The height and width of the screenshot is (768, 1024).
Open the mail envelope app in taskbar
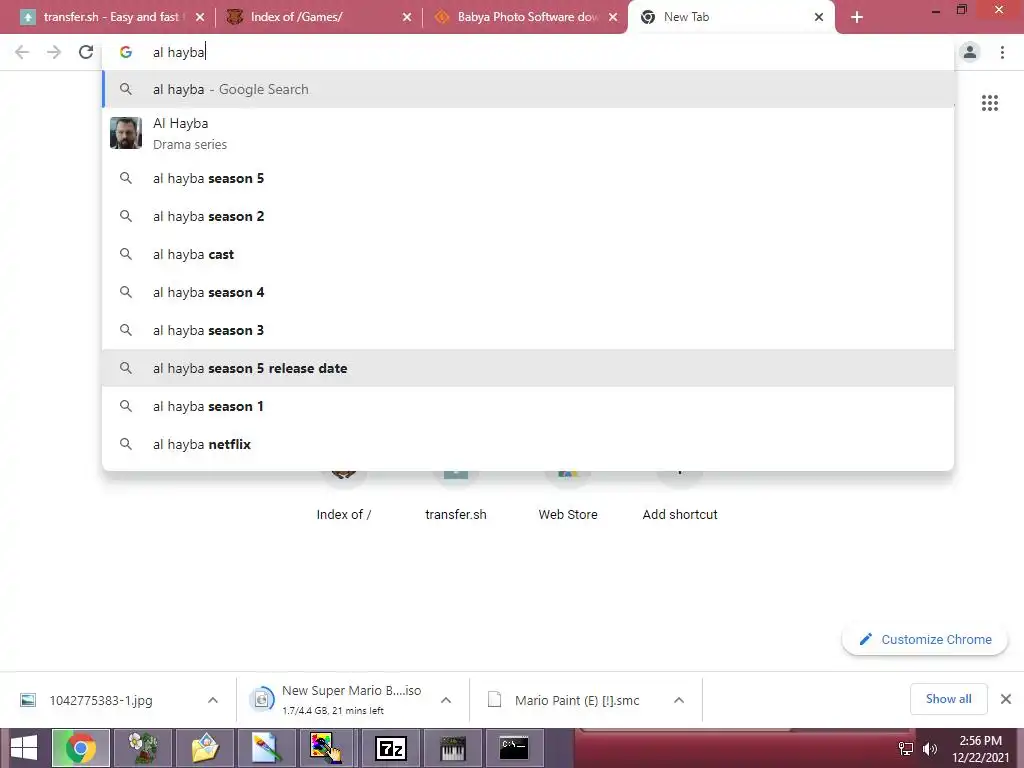[x=205, y=748]
